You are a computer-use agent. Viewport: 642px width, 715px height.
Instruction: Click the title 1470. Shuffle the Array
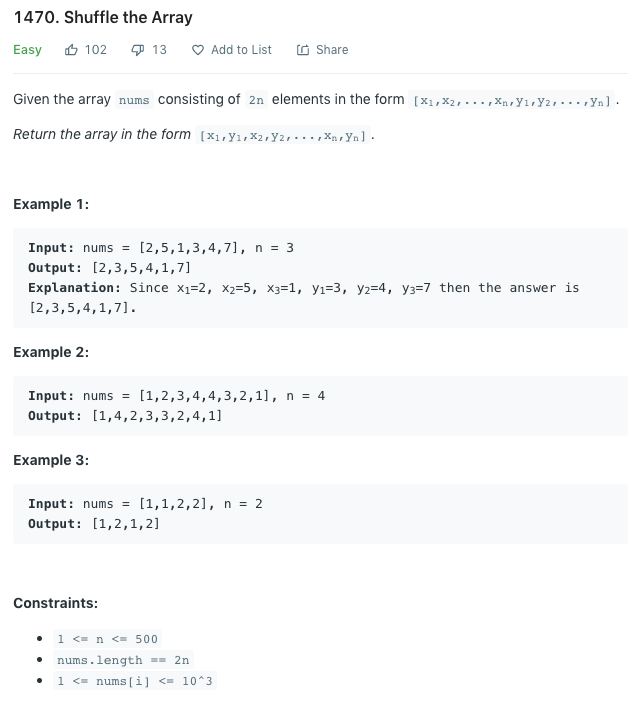click(x=103, y=17)
